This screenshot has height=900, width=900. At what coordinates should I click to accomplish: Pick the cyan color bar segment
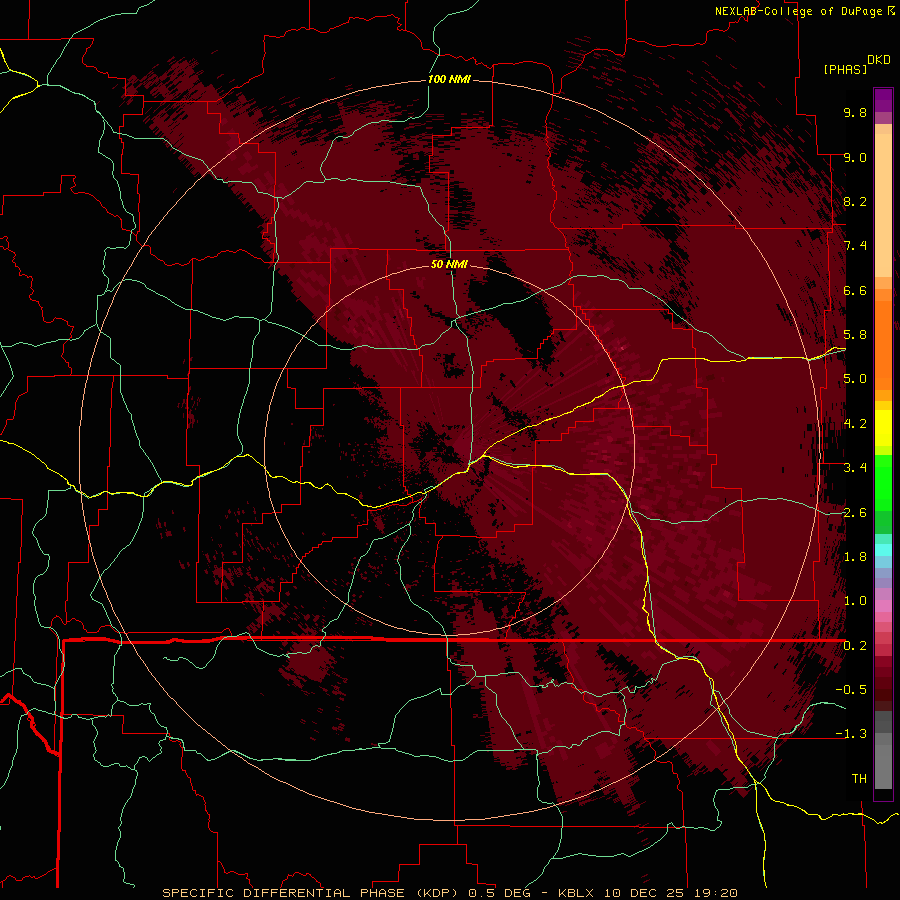point(883,550)
